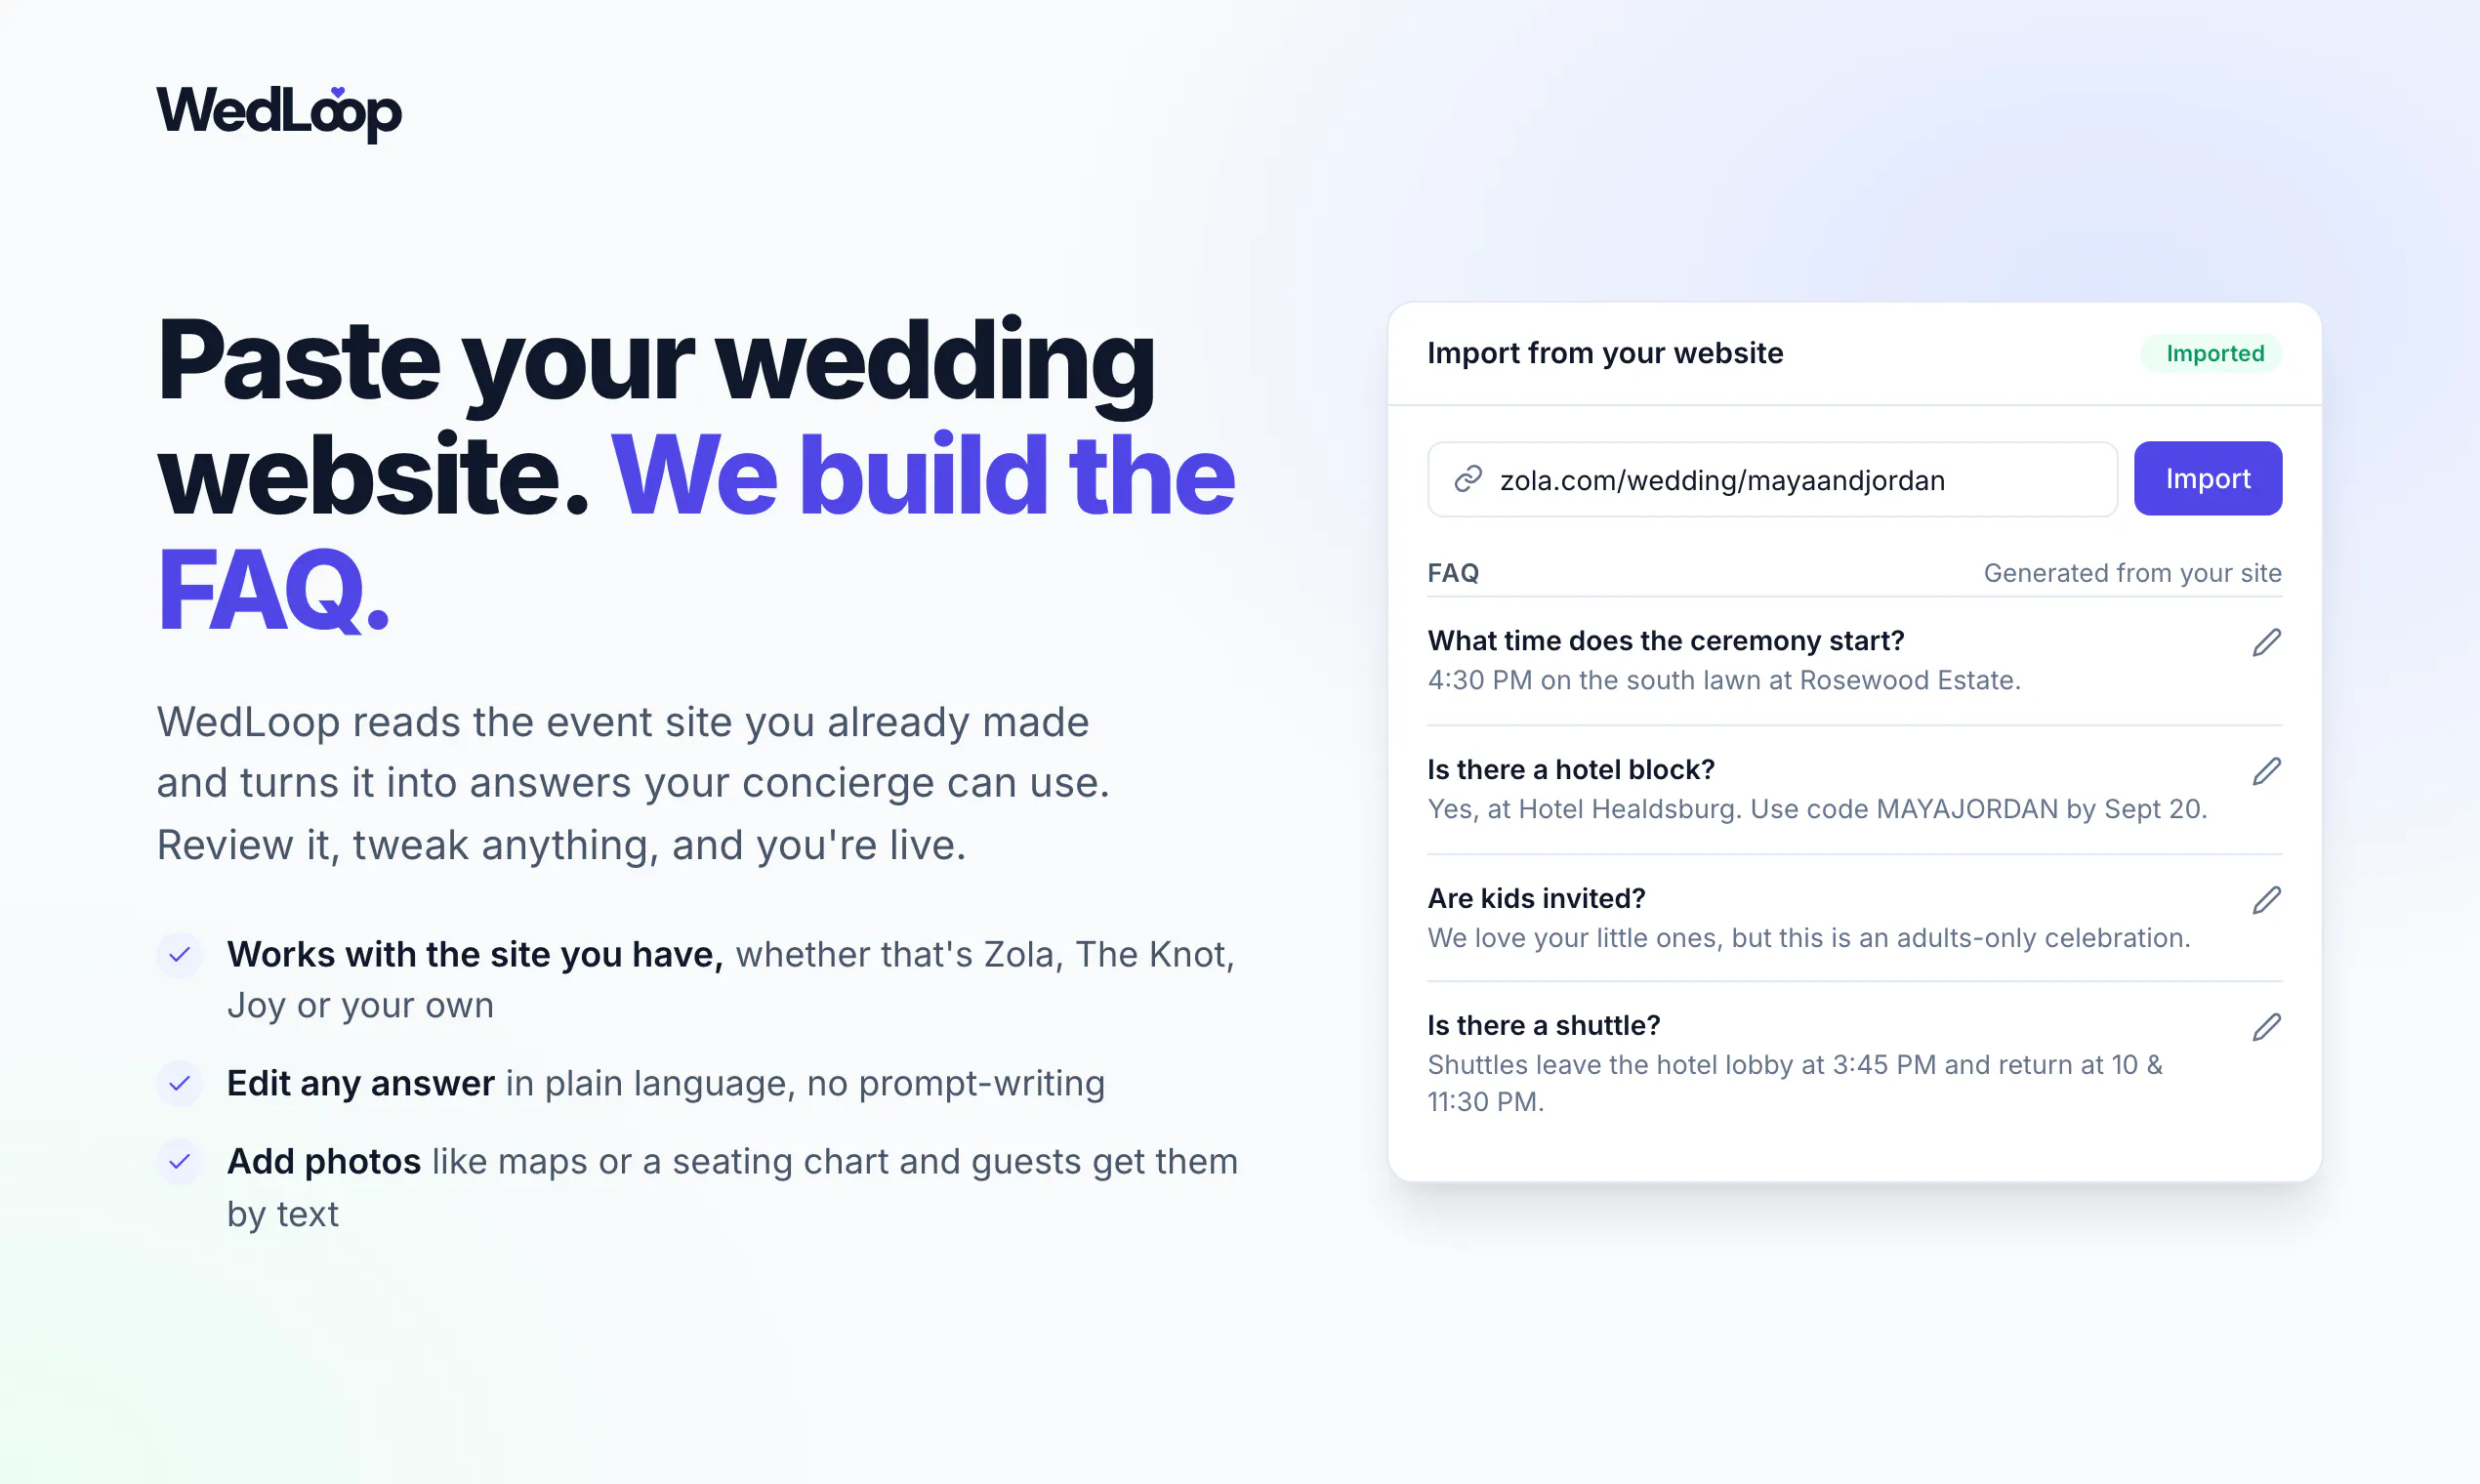Select 'Is there a shuttle?' question

tap(1543, 1026)
